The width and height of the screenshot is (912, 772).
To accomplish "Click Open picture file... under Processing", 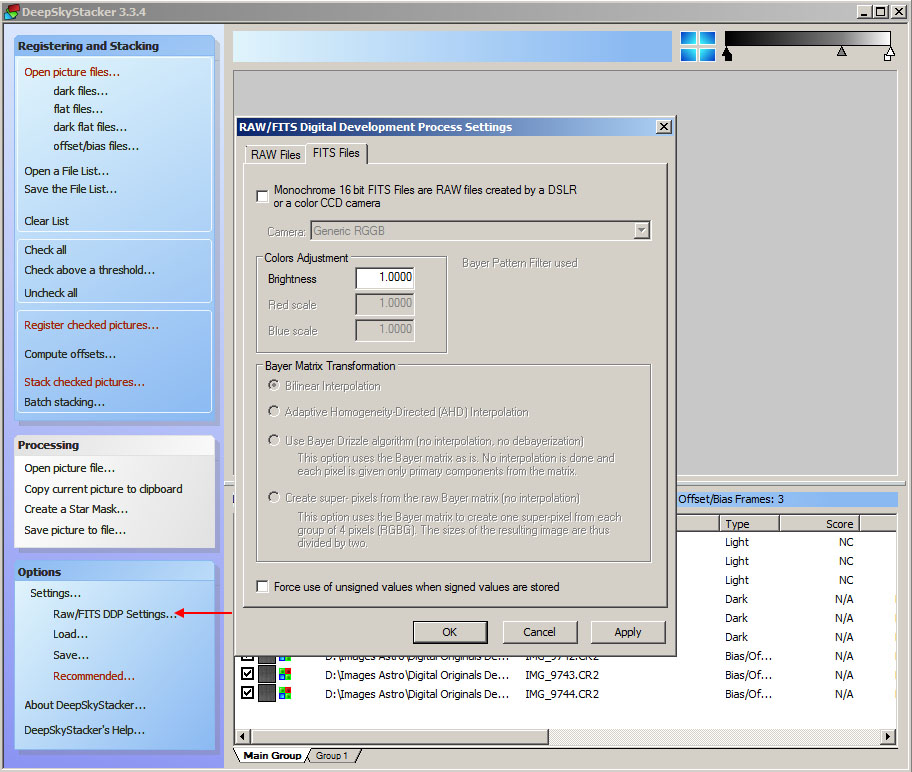I will (69, 468).
